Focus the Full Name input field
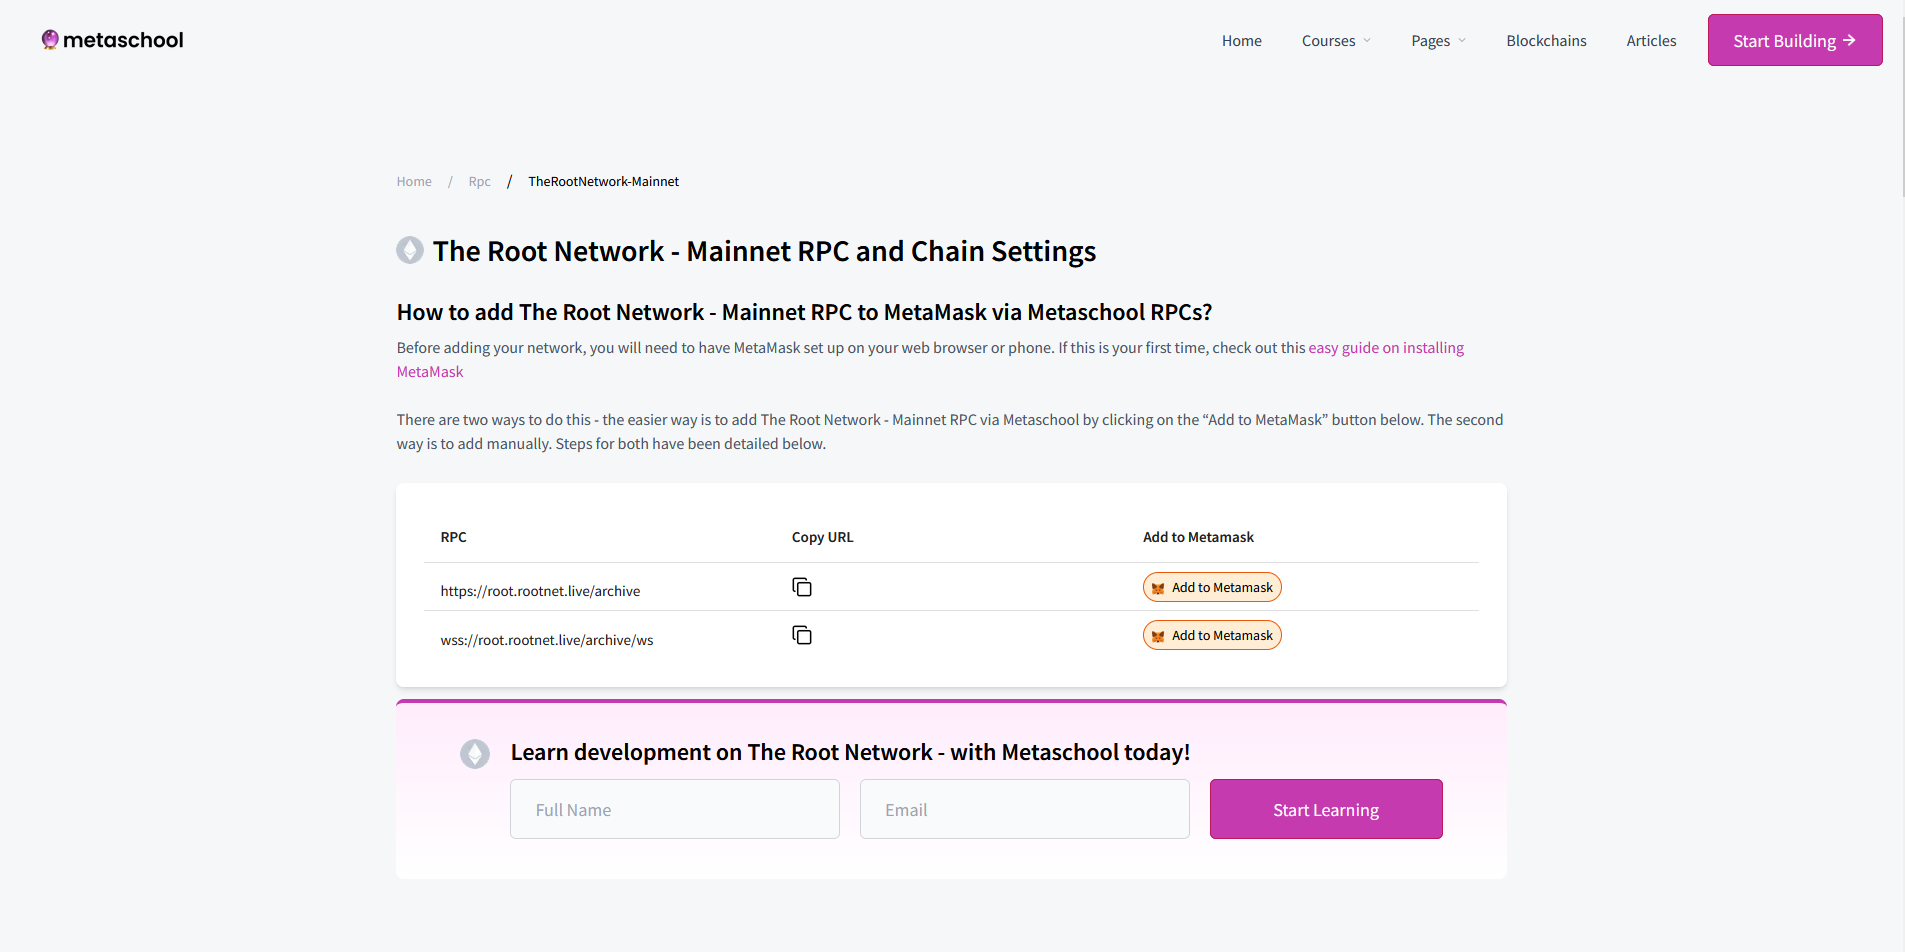The image size is (1905, 952). pos(674,809)
